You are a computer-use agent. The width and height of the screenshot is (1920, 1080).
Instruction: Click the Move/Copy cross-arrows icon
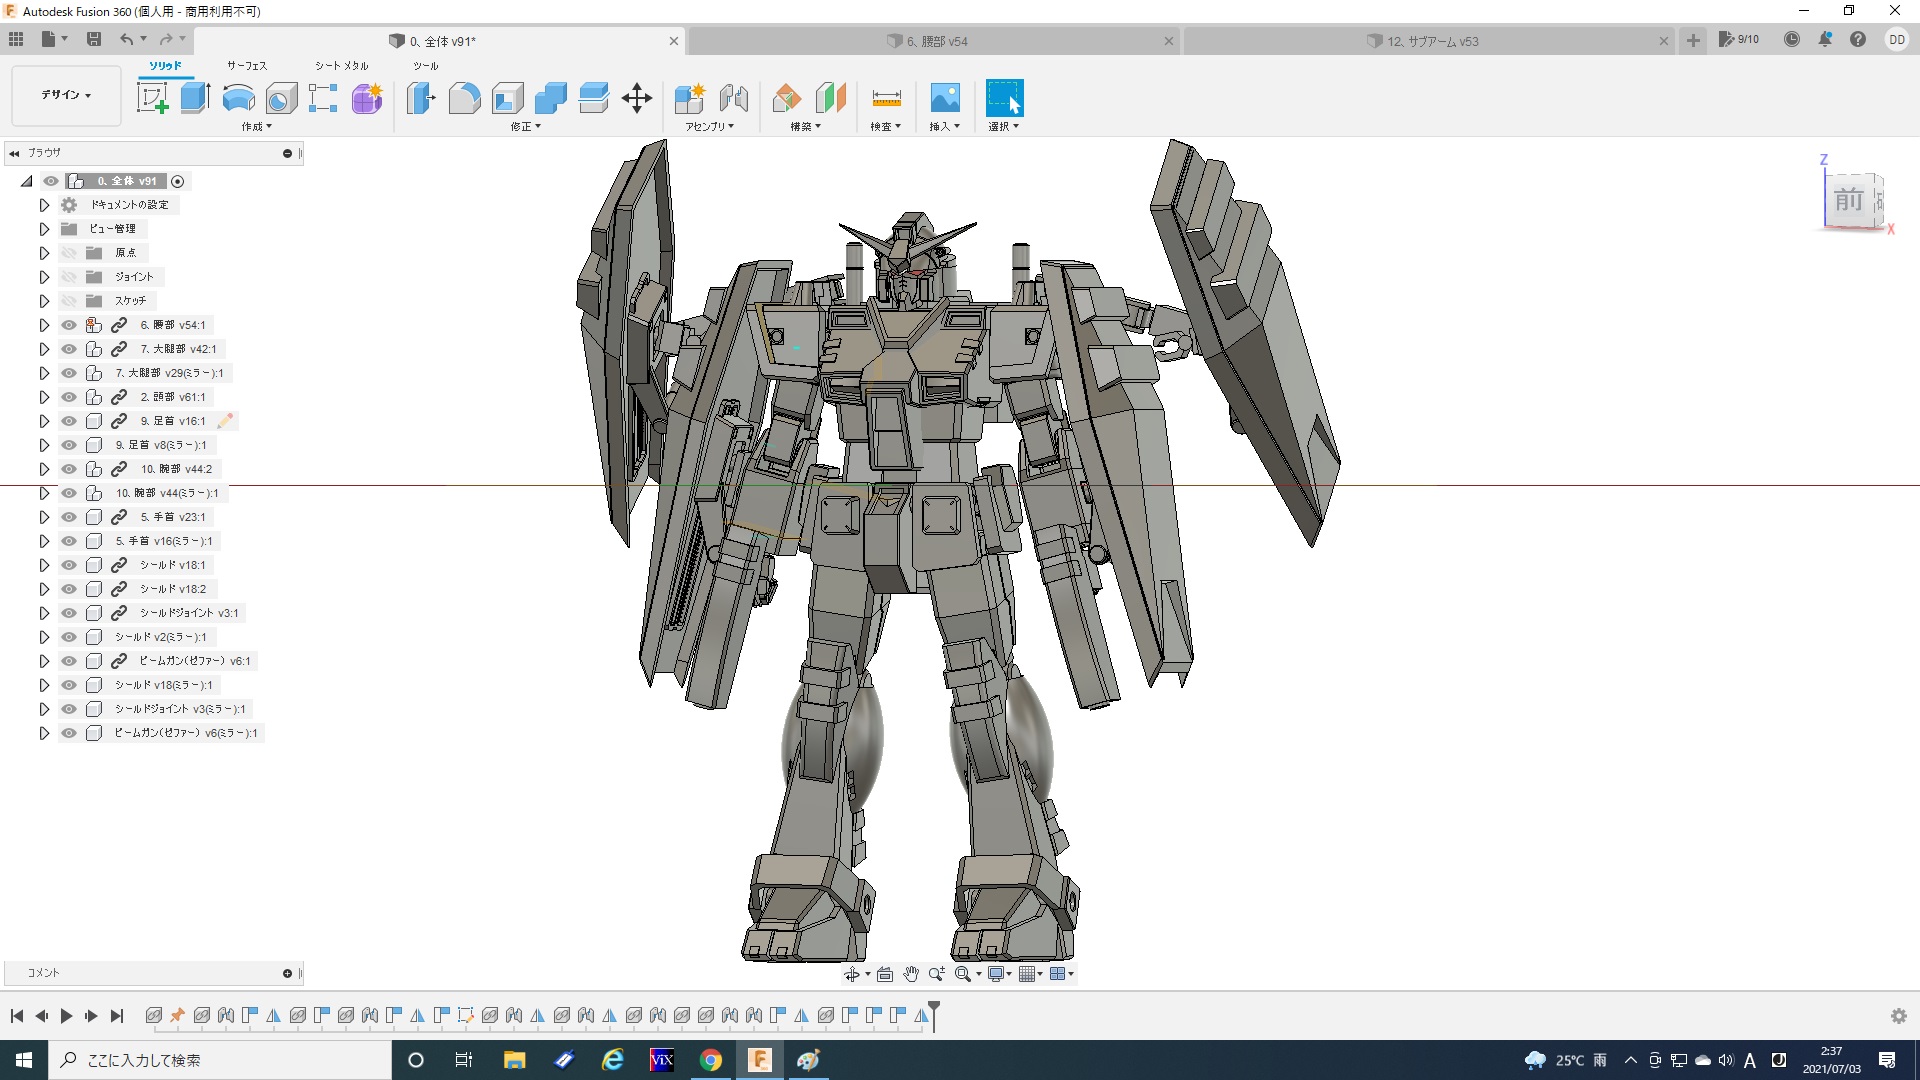click(x=636, y=98)
